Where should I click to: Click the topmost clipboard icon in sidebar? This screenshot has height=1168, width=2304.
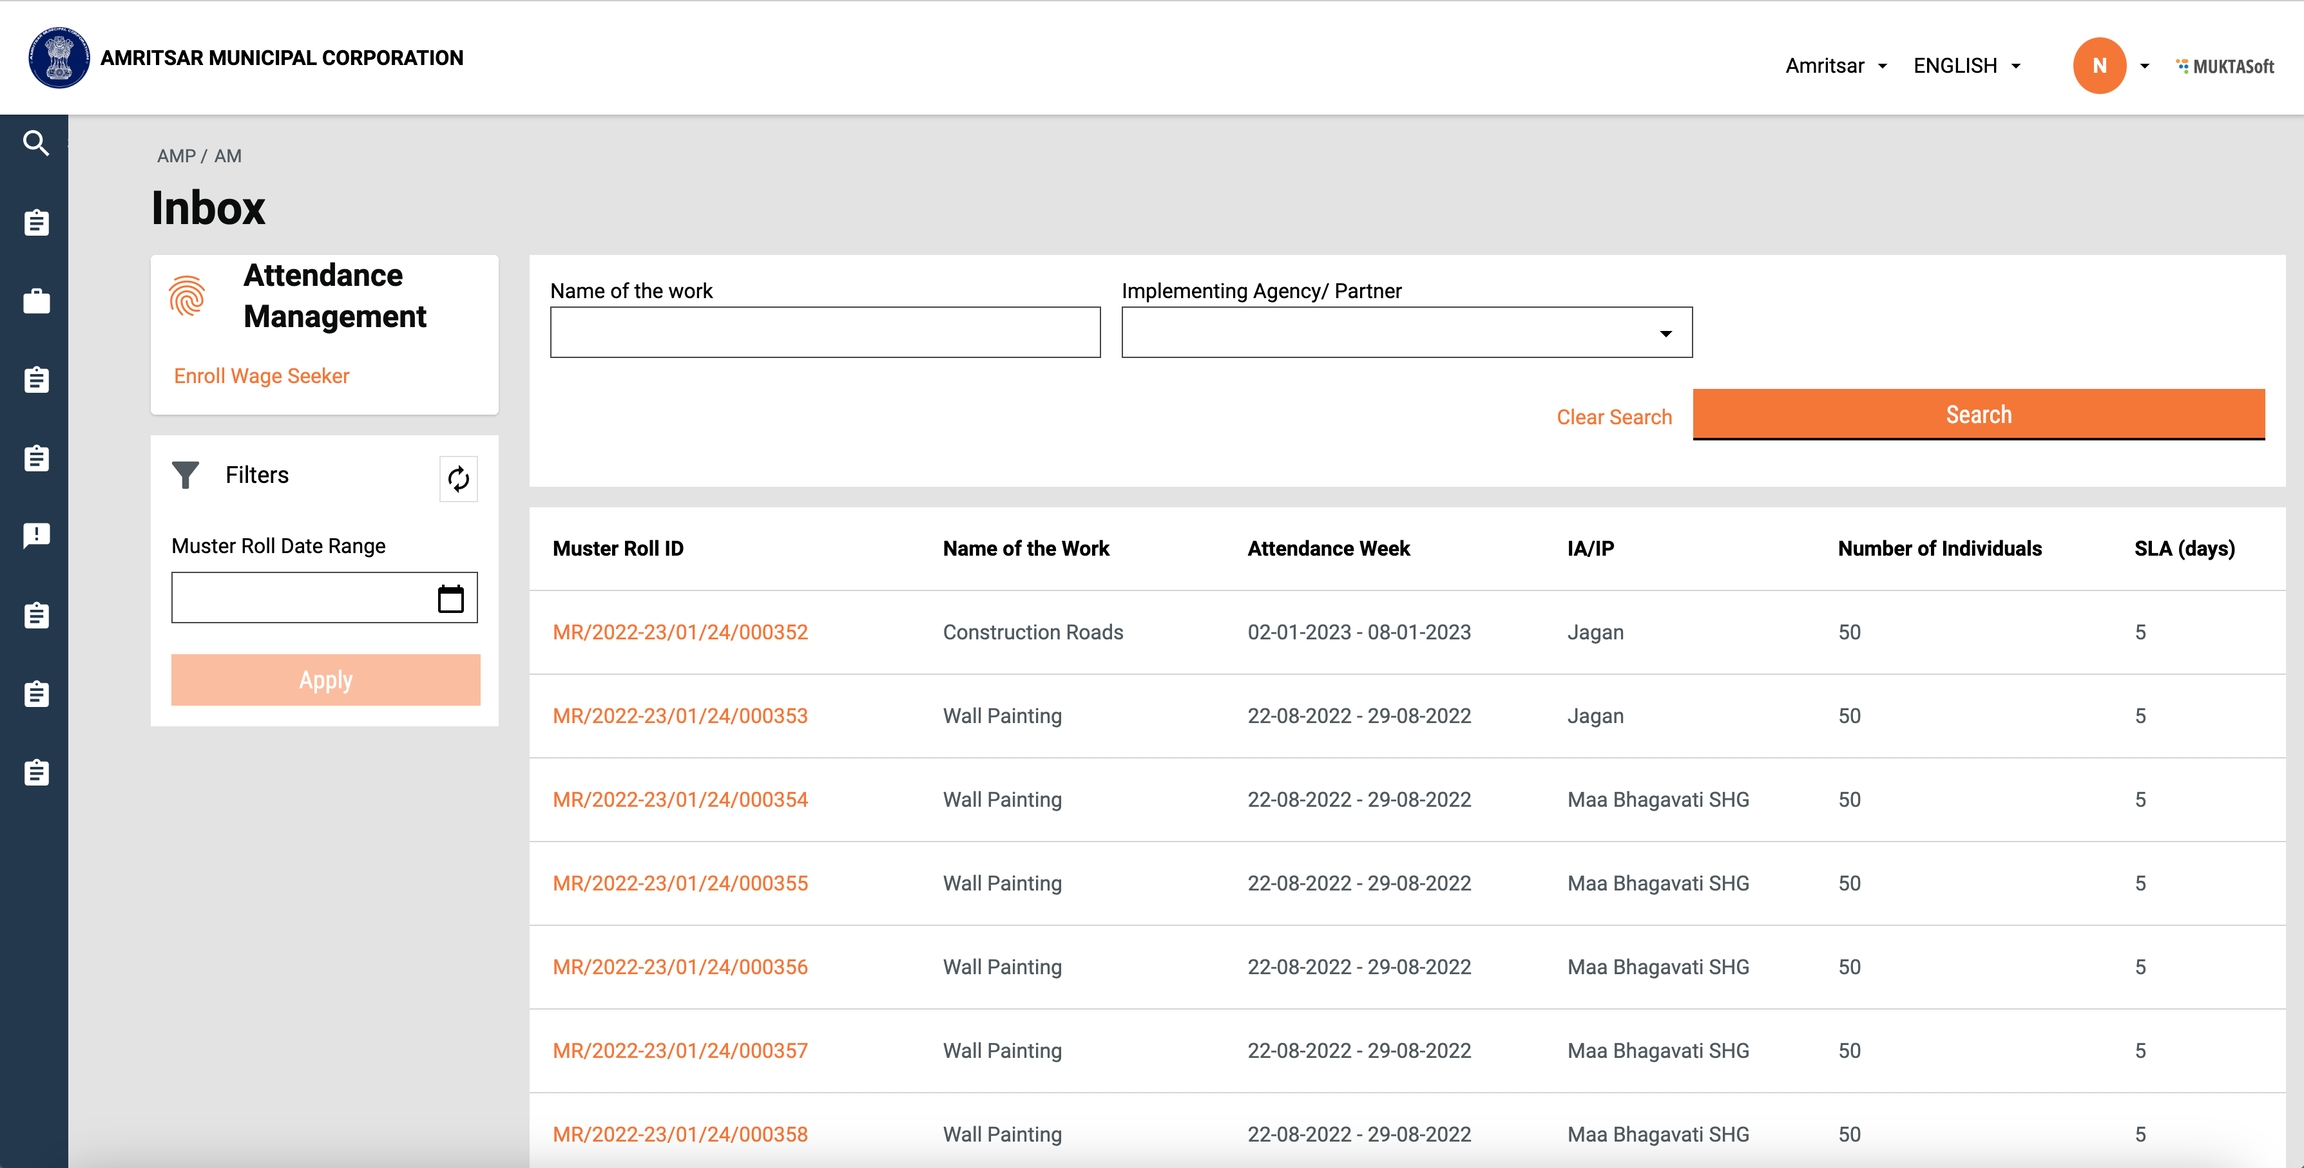[36, 222]
